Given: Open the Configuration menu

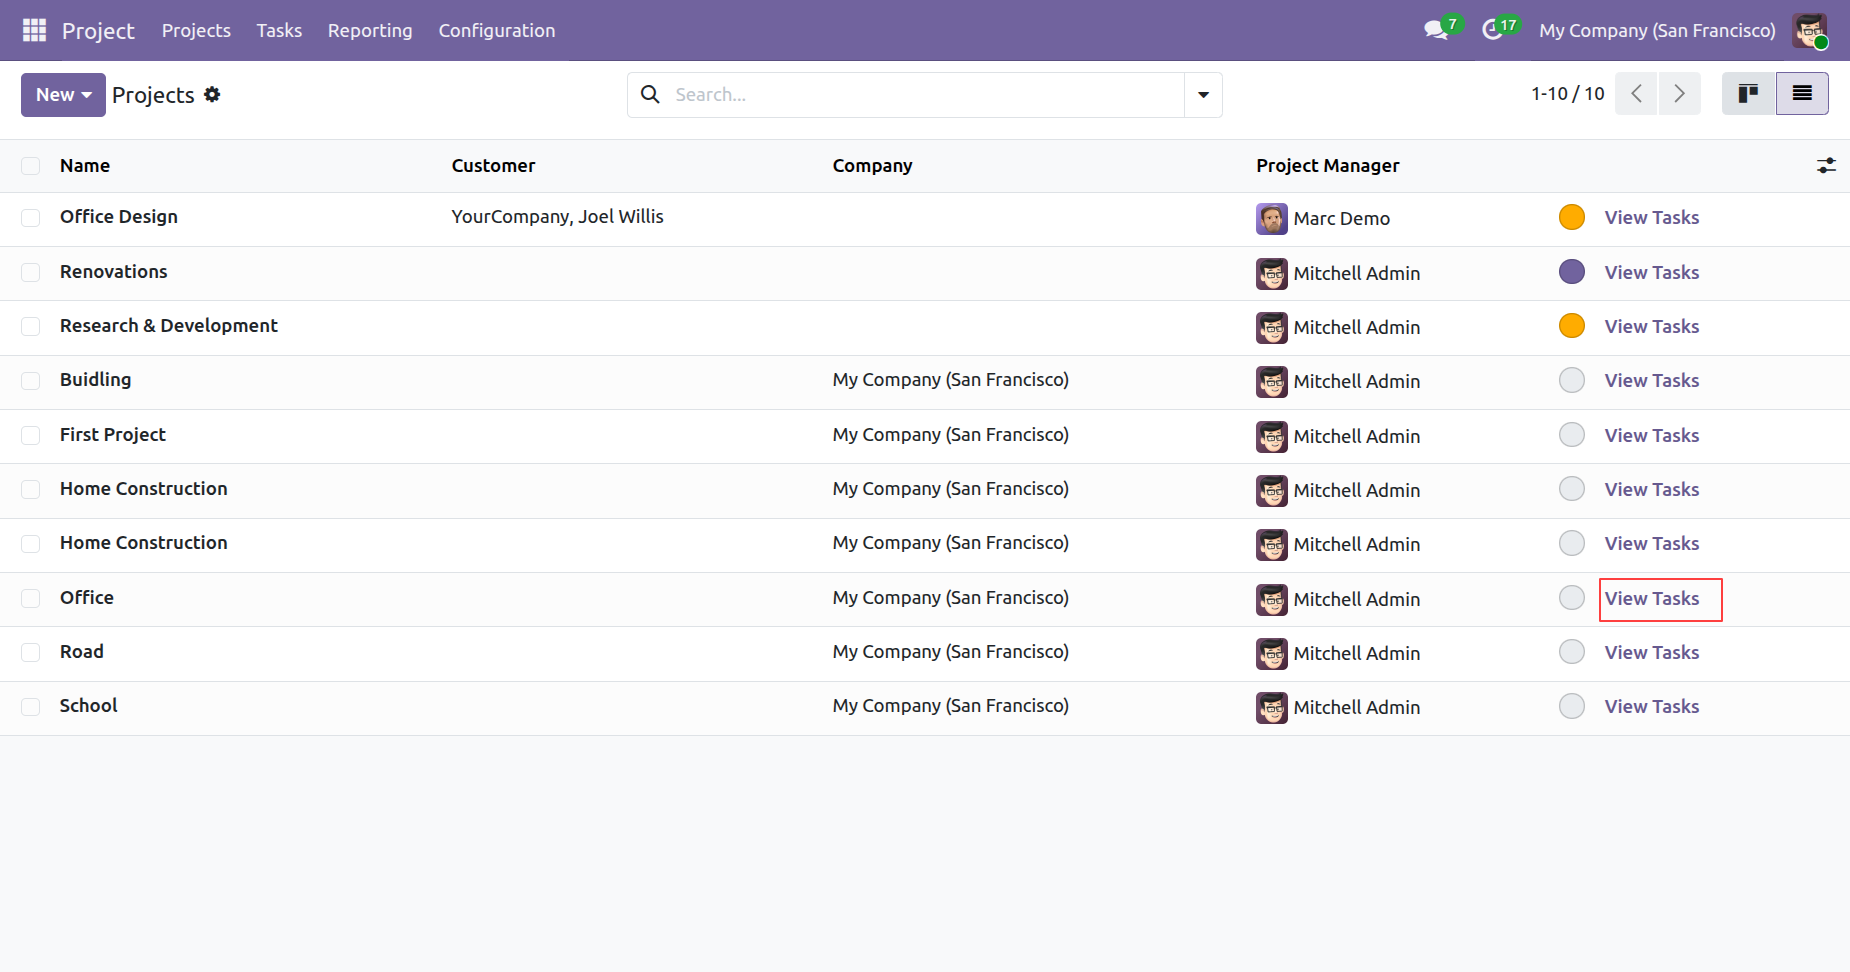Looking at the screenshot, I should coord(496,30).
